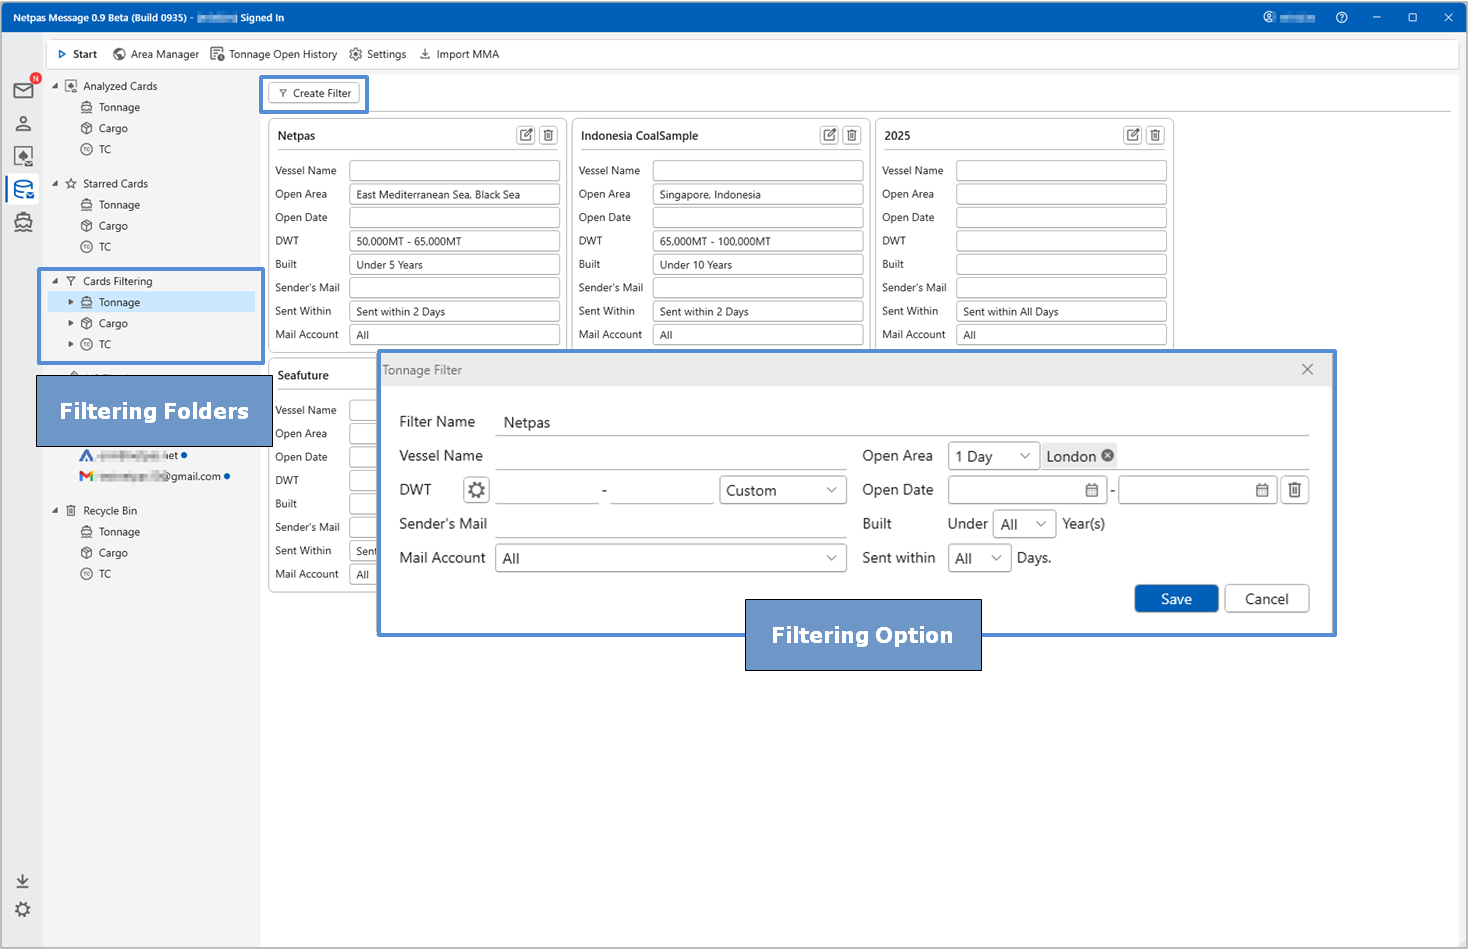Click the DWT gear settings icon
Image resolution: width=1468 pixels, height=949 pixels.
476,490
